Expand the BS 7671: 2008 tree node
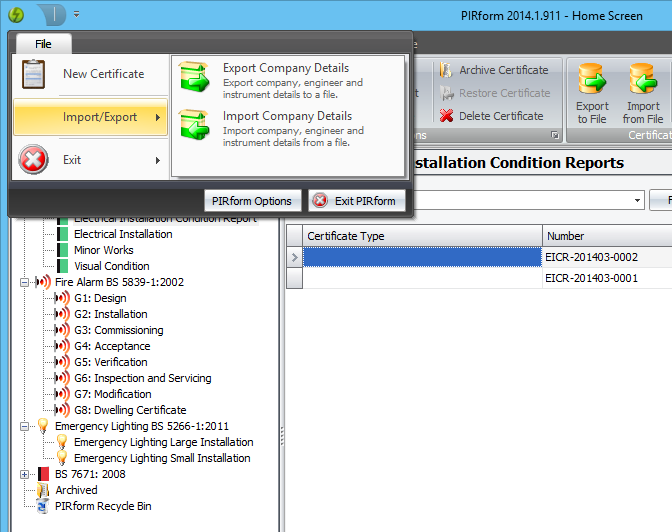The height and width of the screenshot is (532, 672). [x=25, y=474]
